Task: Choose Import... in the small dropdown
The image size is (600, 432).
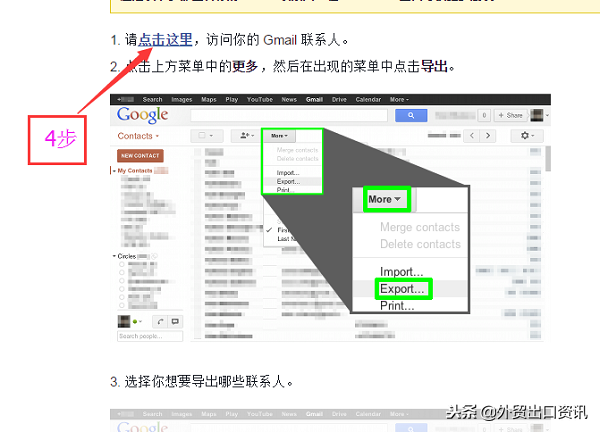Action: click(x=288, y=173)
